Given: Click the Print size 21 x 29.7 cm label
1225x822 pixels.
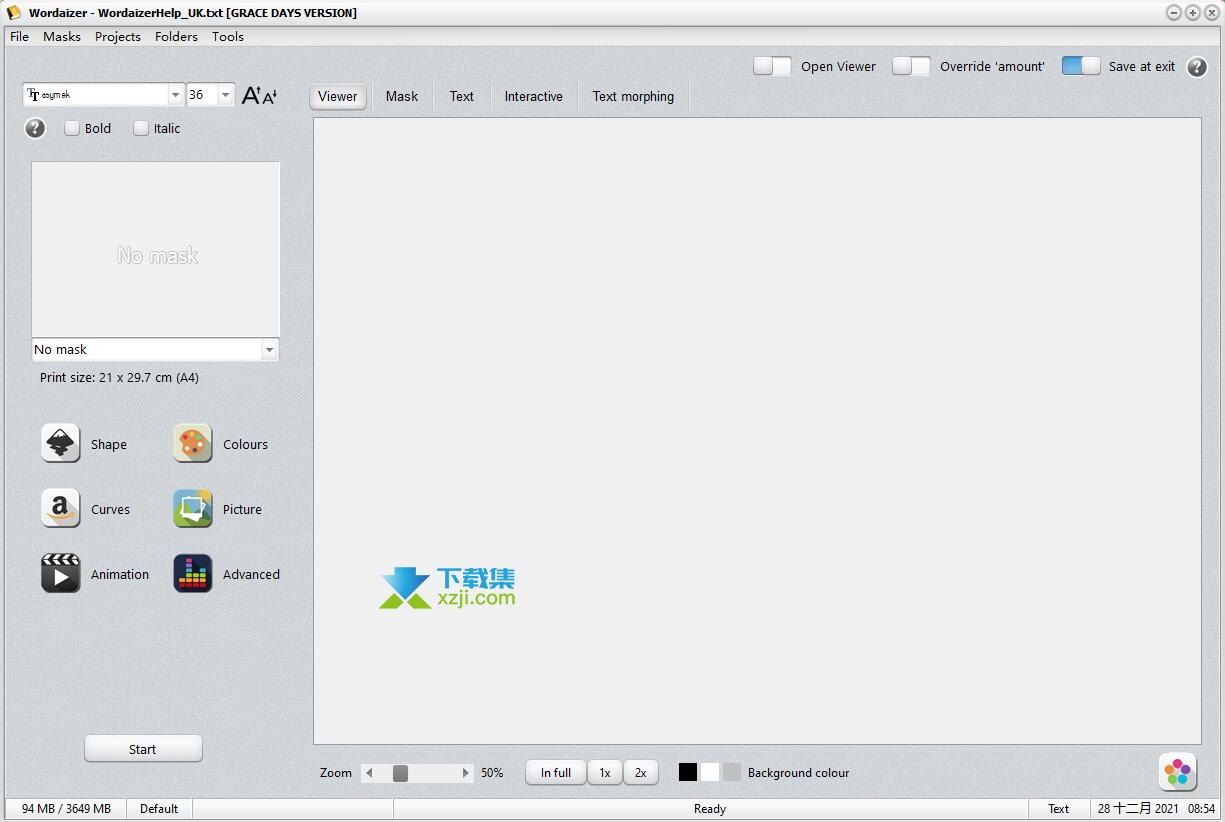Looking at the screenshot, I should [119, 378].
